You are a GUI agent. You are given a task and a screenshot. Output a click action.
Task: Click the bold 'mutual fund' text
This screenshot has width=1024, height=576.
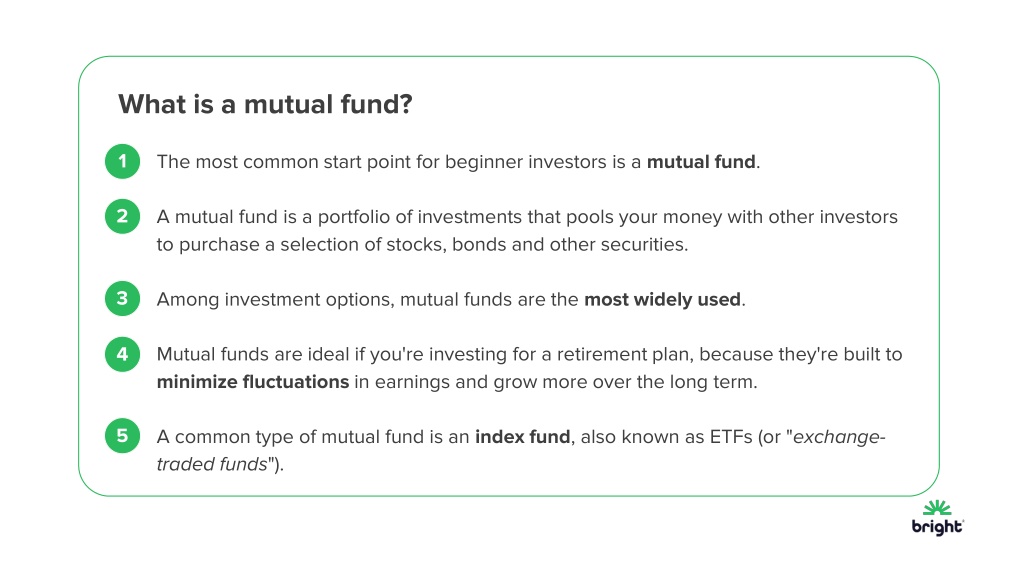click(x=701, y=162)
